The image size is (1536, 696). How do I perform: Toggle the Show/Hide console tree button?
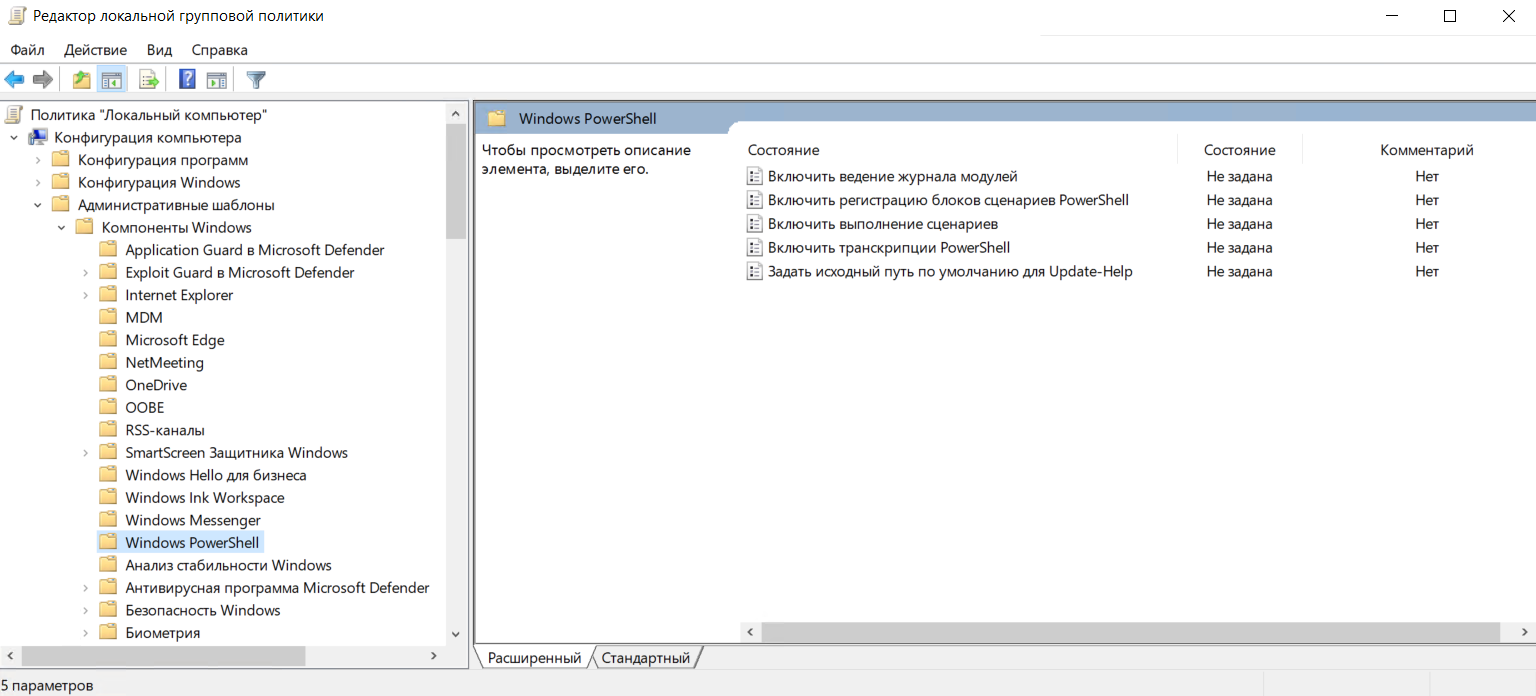[x=112, y=80]
